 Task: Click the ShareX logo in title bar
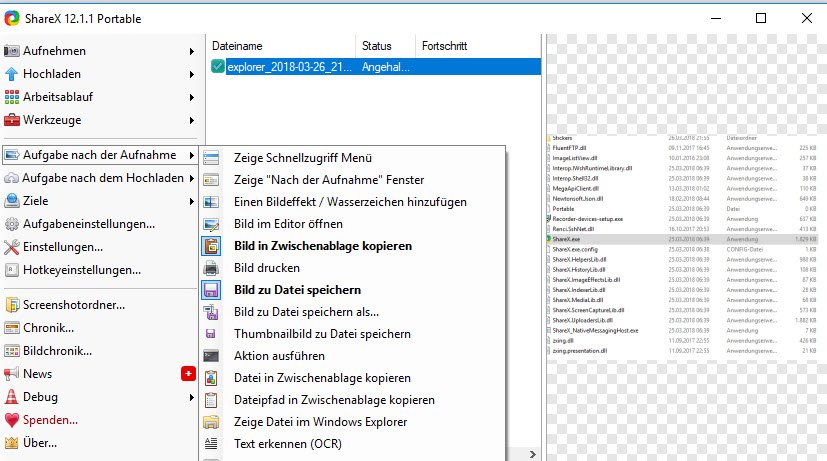[12, 18]
